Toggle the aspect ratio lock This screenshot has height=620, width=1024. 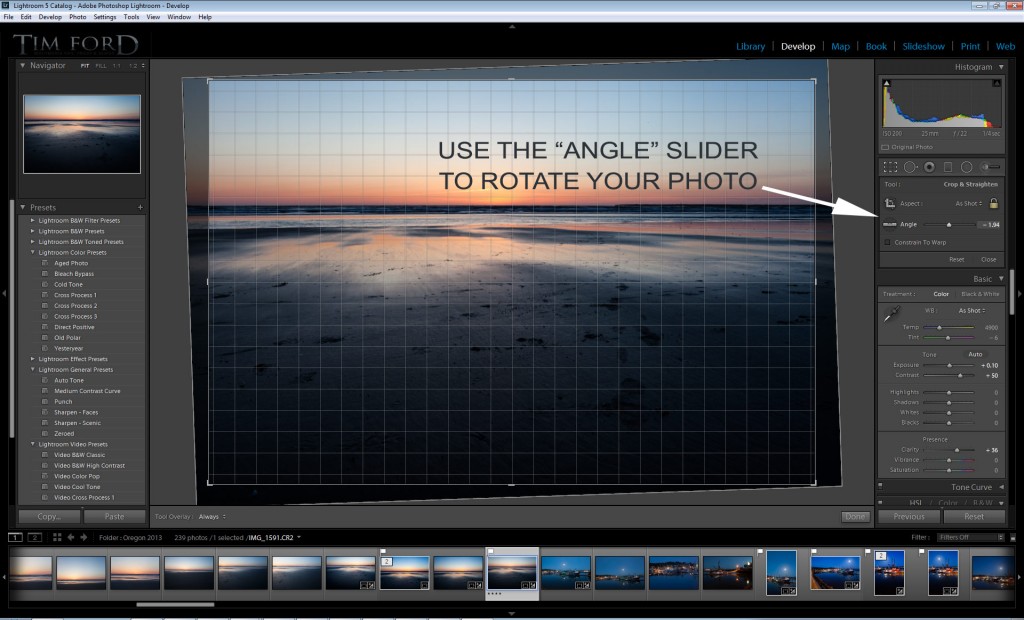click(x=994, y=203)
